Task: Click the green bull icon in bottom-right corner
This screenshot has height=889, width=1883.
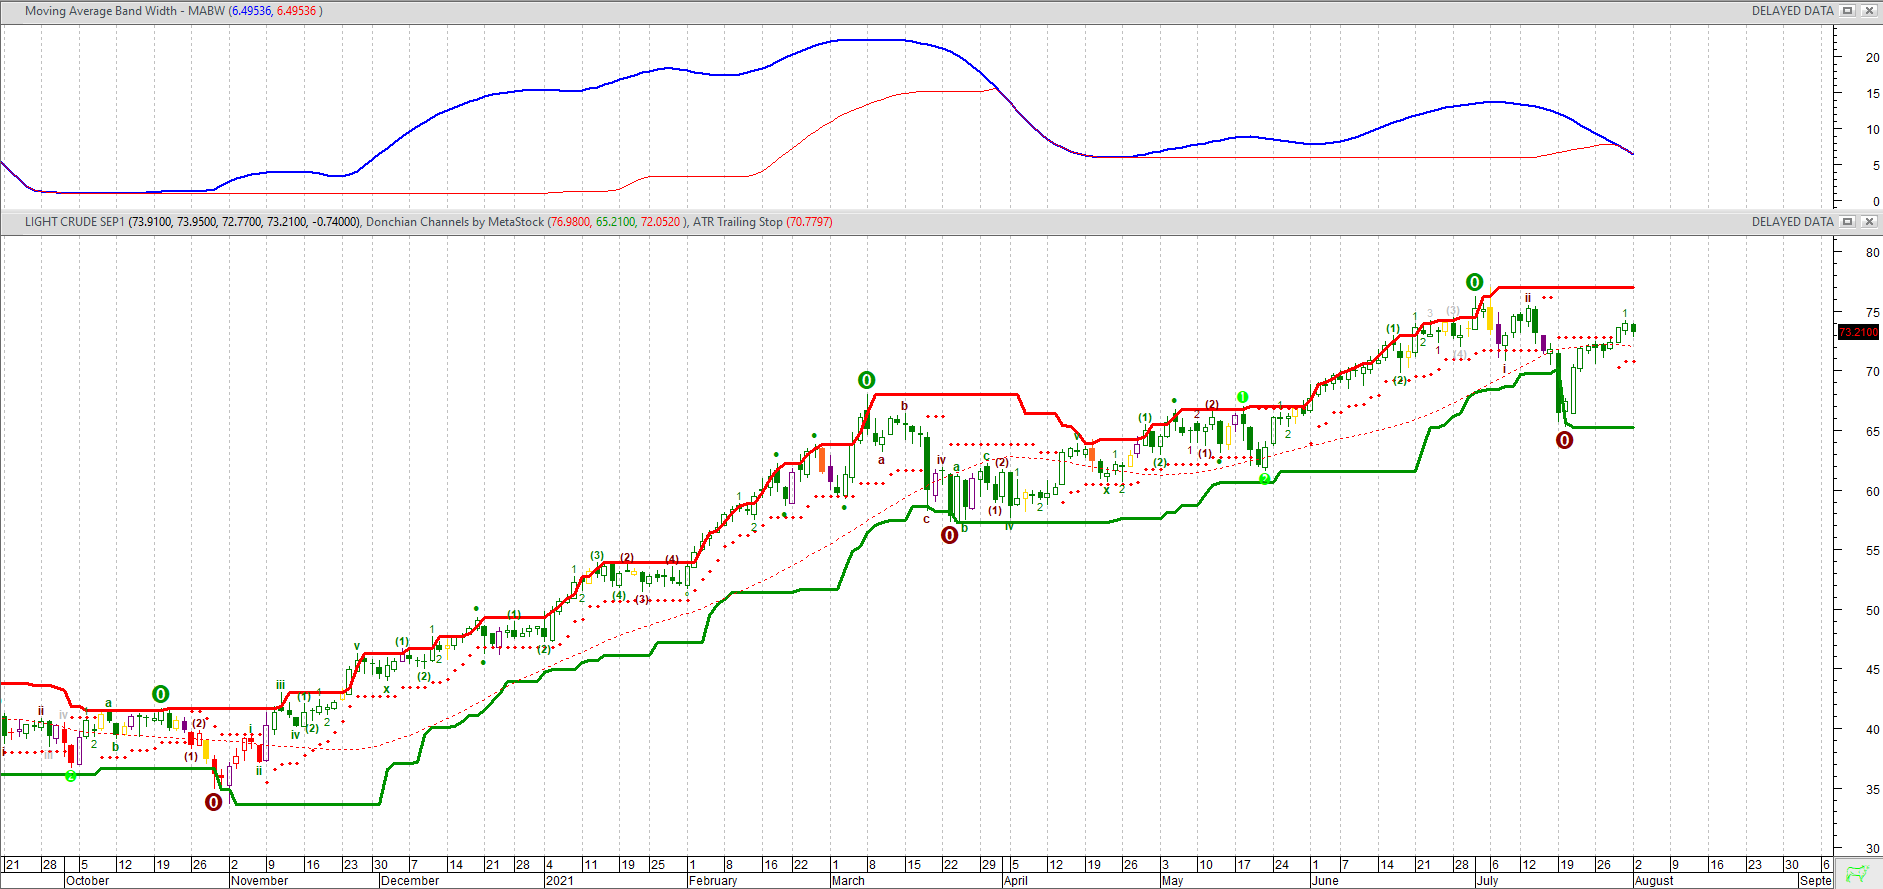Action: tap(1857, 873)
